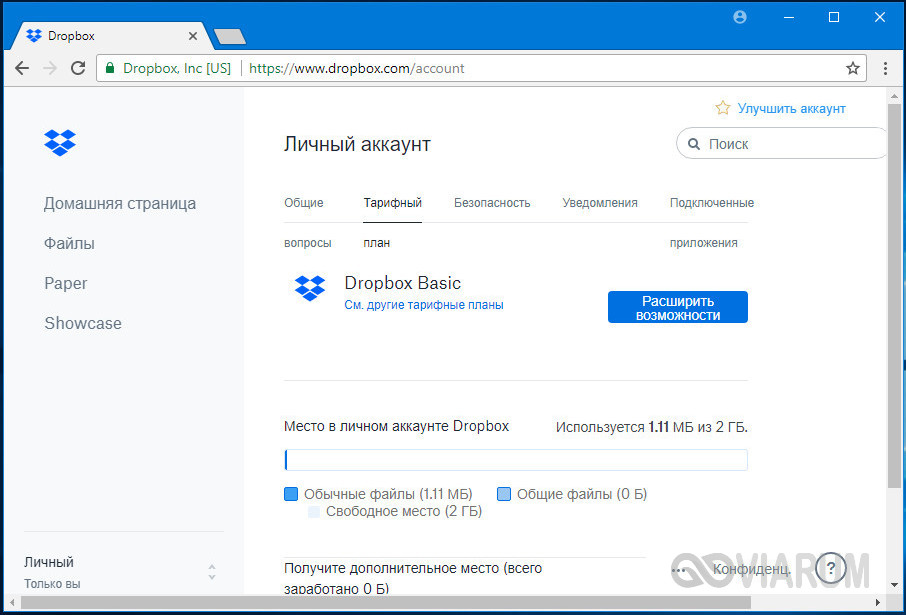Reload the page with refresh icon

click(78, 68)
